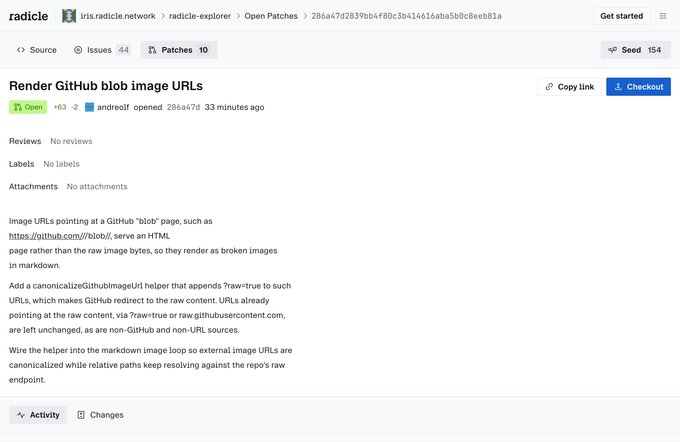Select the Activity tab
The width and height of the screenshot is (680, 442).
pos(38,415)
